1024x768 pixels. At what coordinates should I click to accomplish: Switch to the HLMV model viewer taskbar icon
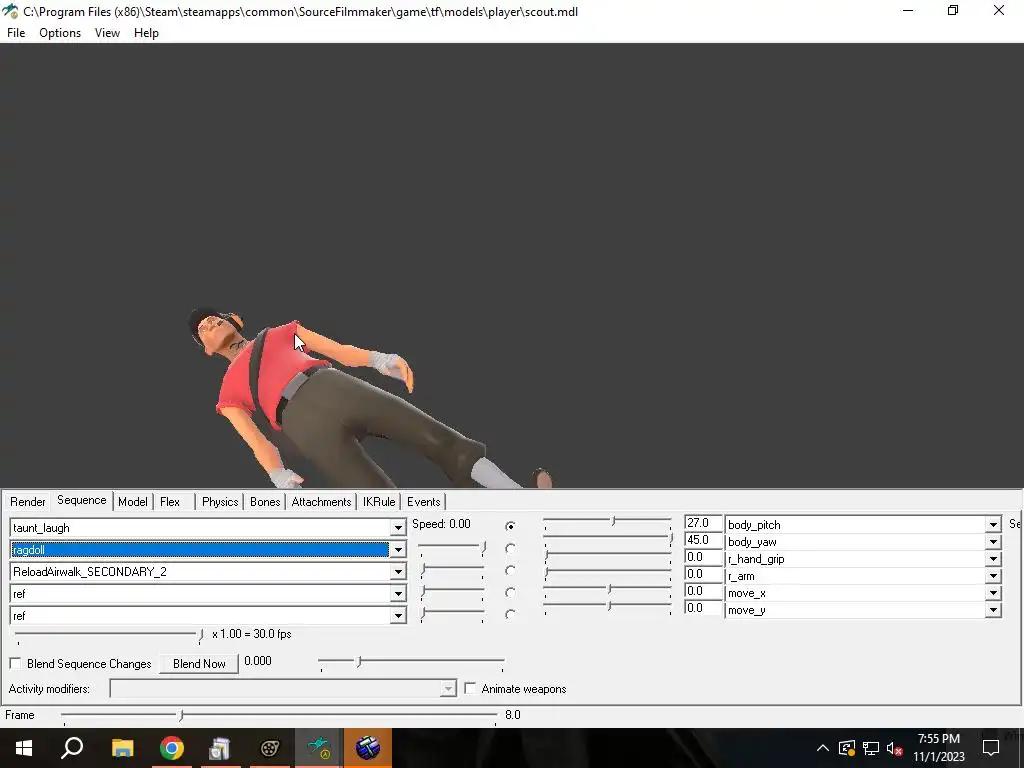pyautogui.click(x=318, y=748)
